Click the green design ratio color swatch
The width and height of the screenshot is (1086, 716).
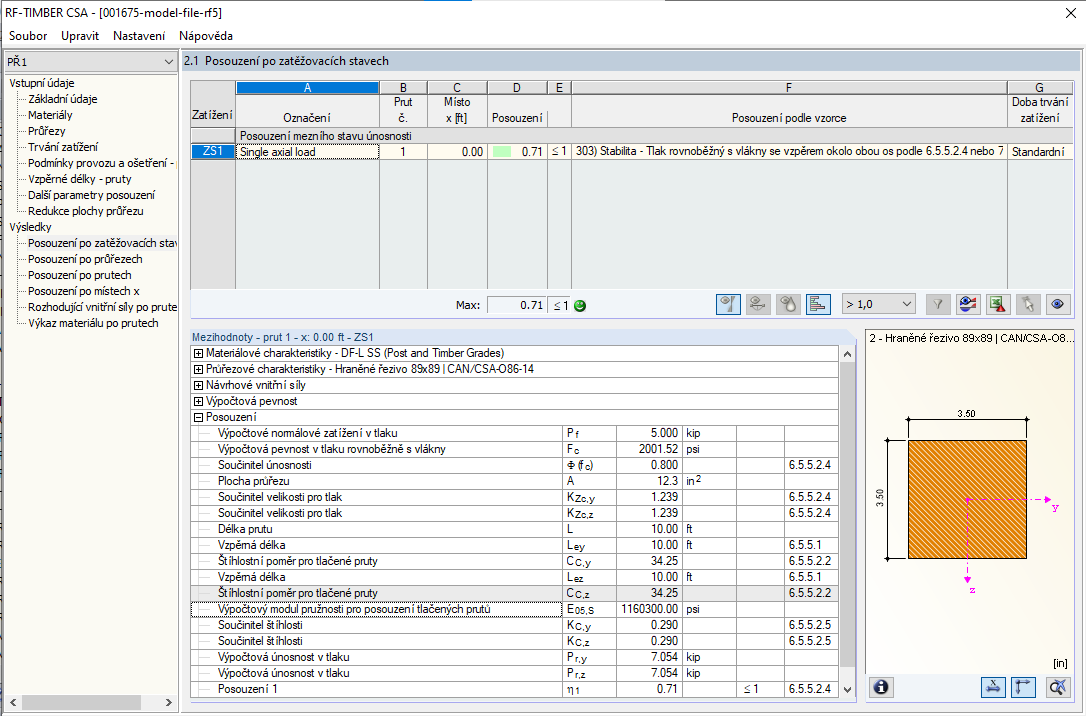point(501,152)
